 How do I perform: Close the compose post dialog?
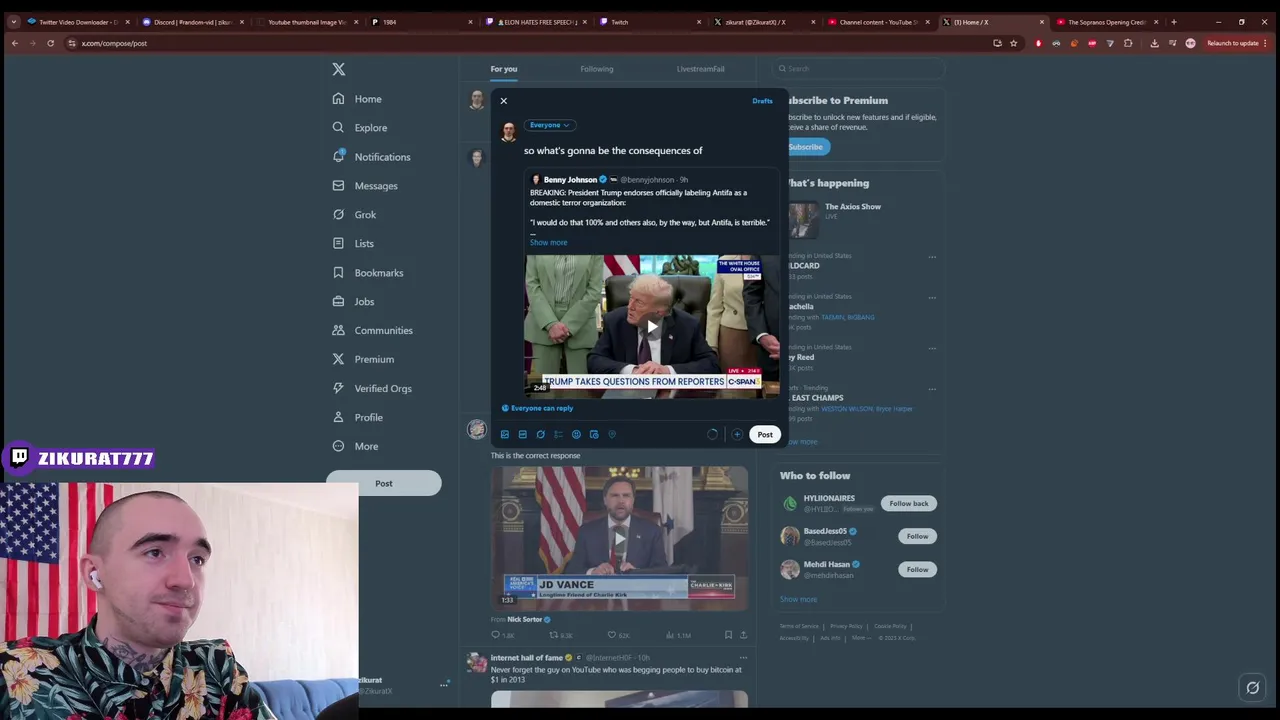504,101
